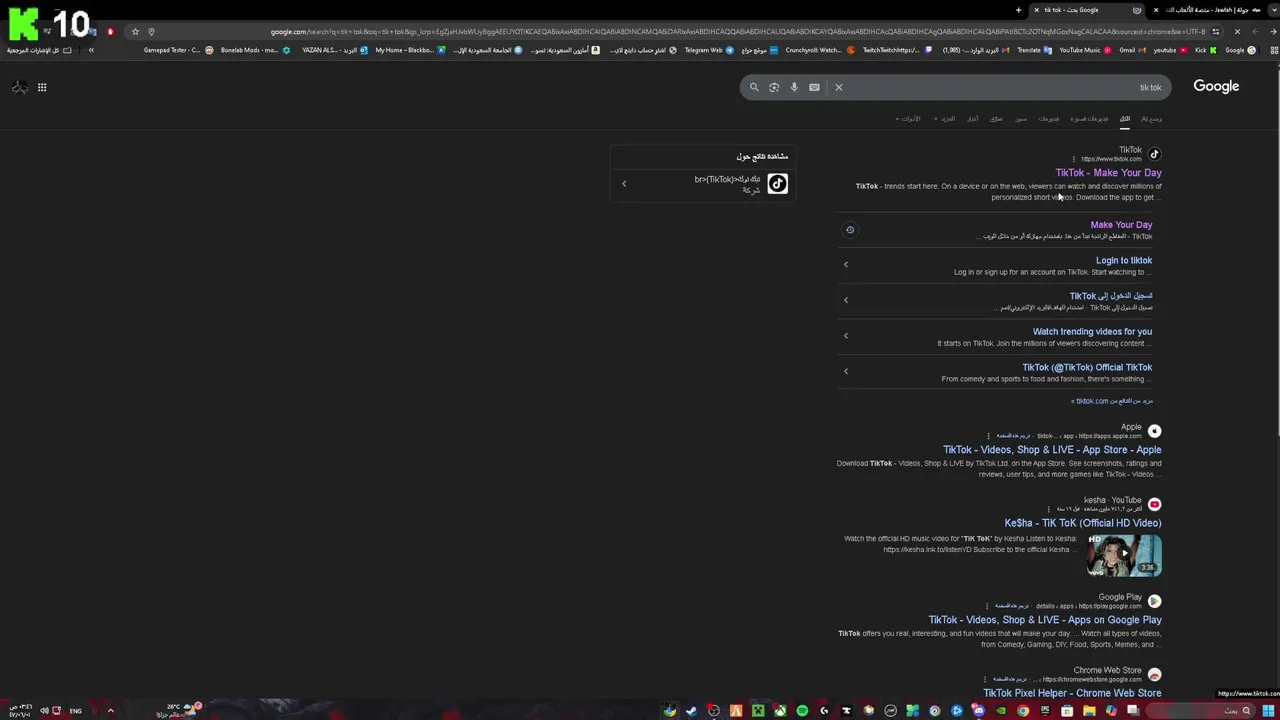The height and width of the screenshot is (720, 1280).
Task: Bookmark this page with star icon
Action: (135, 31)
